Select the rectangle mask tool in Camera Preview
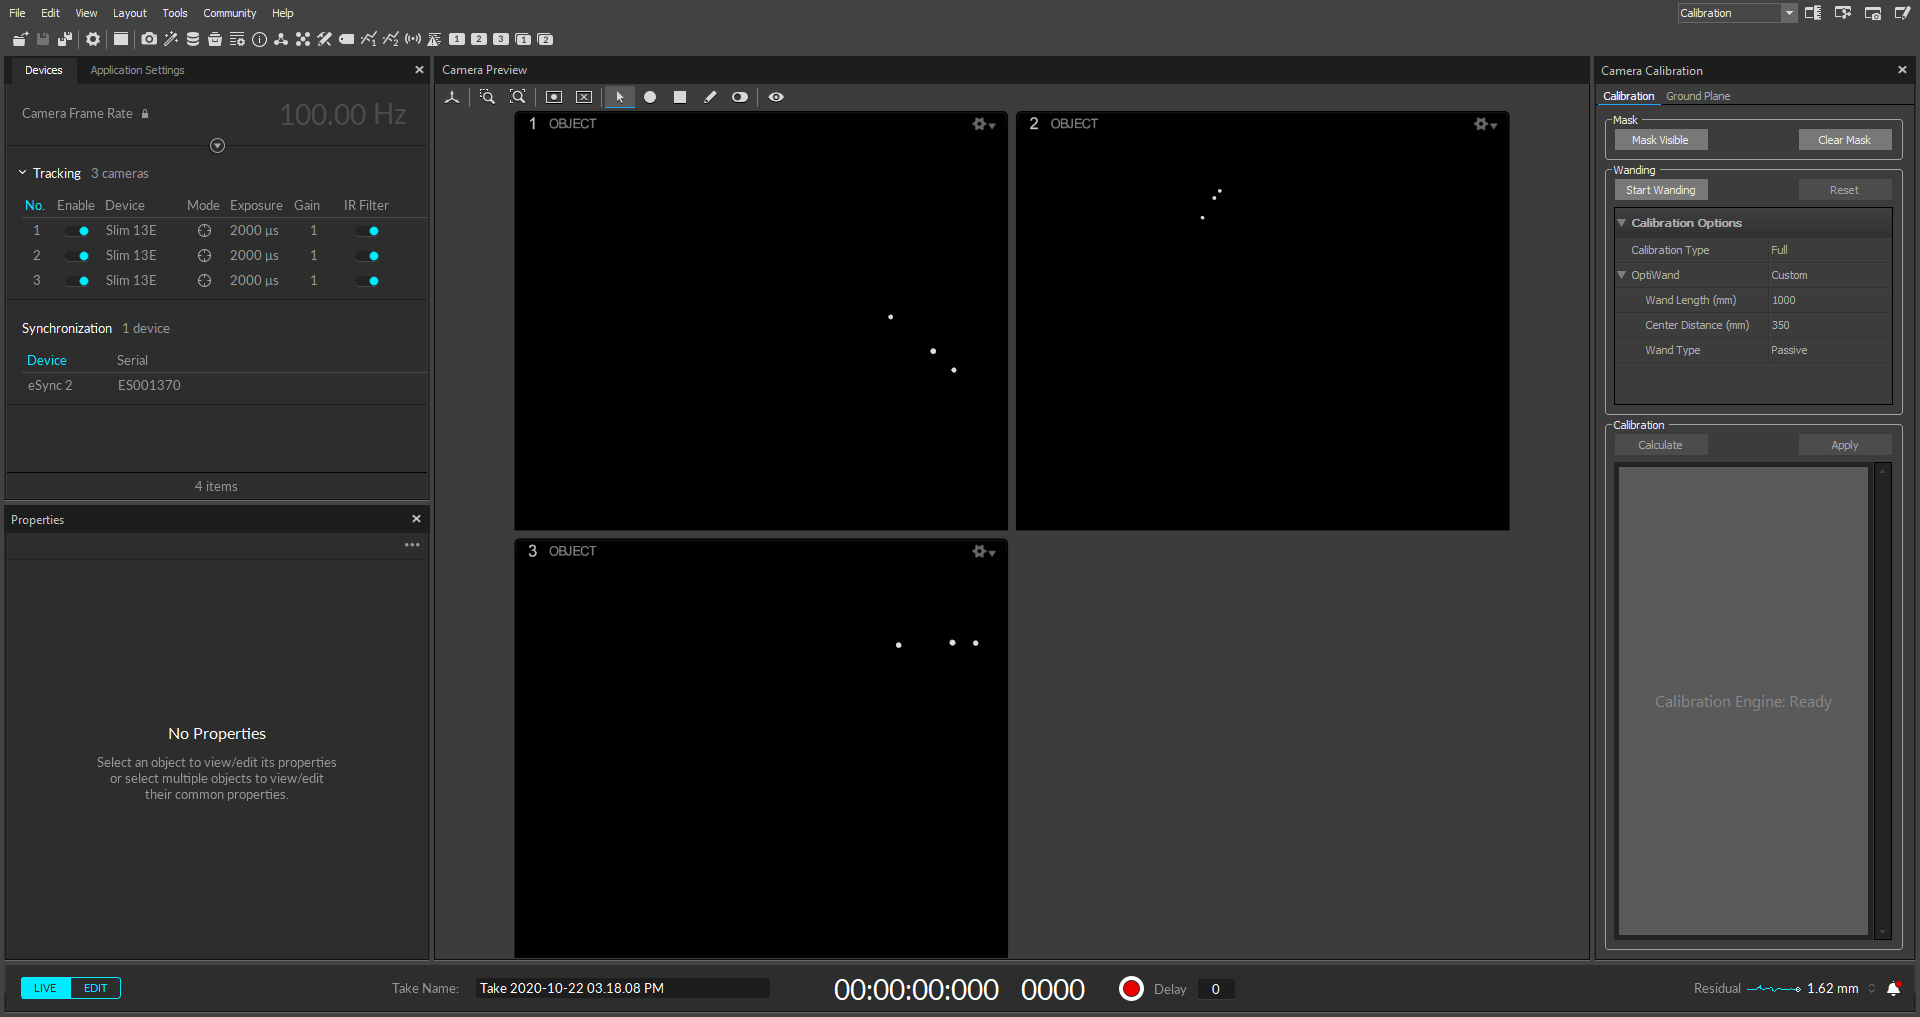The image size is (1920, 1017). (x=680, y=97)
